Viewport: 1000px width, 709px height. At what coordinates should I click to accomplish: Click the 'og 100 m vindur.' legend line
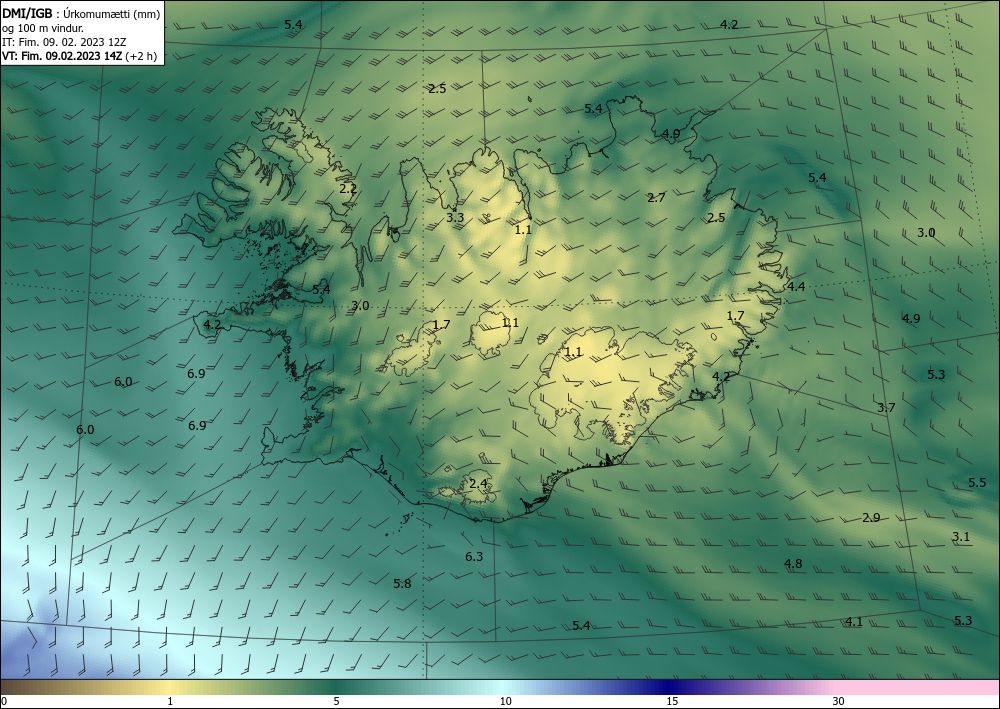(43, 29)
